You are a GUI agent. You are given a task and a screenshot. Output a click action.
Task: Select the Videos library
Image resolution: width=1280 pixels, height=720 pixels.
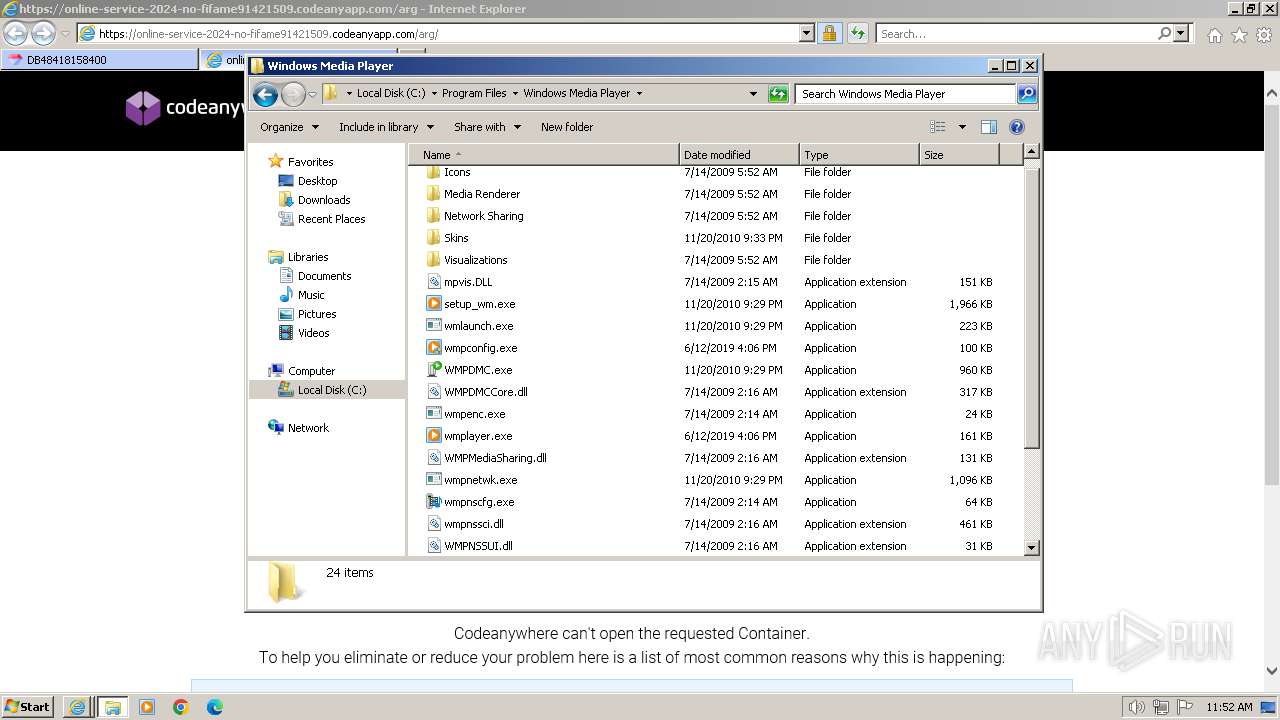[x=313, y=333]
